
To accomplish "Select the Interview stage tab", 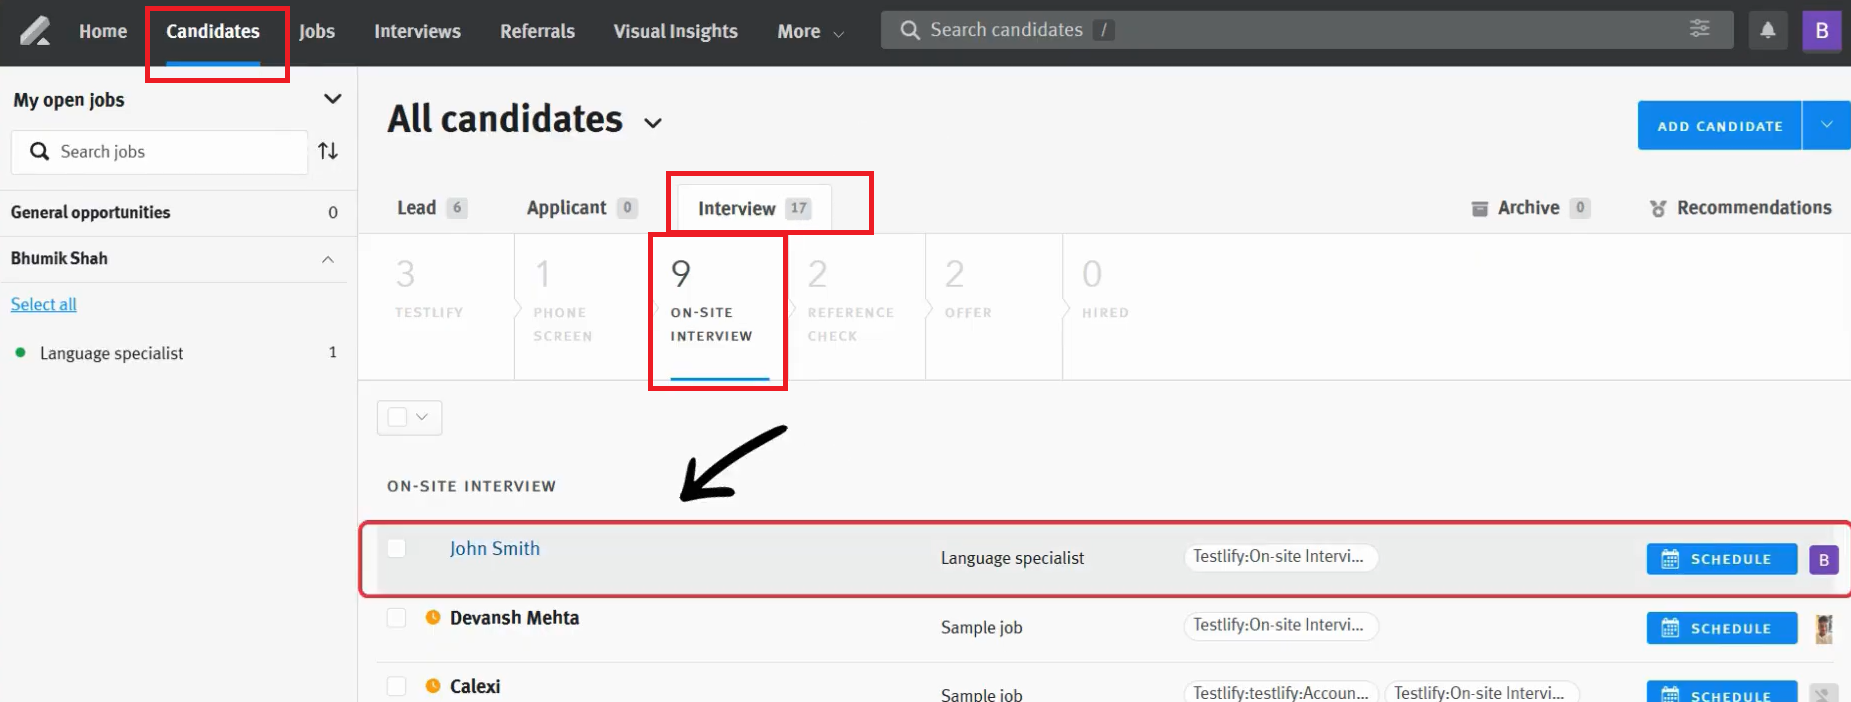I will point(754,208).
